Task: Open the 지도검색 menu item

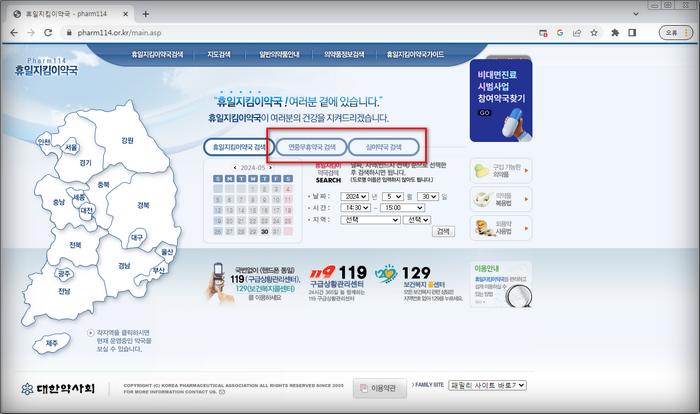Action: tap(219, 54)
